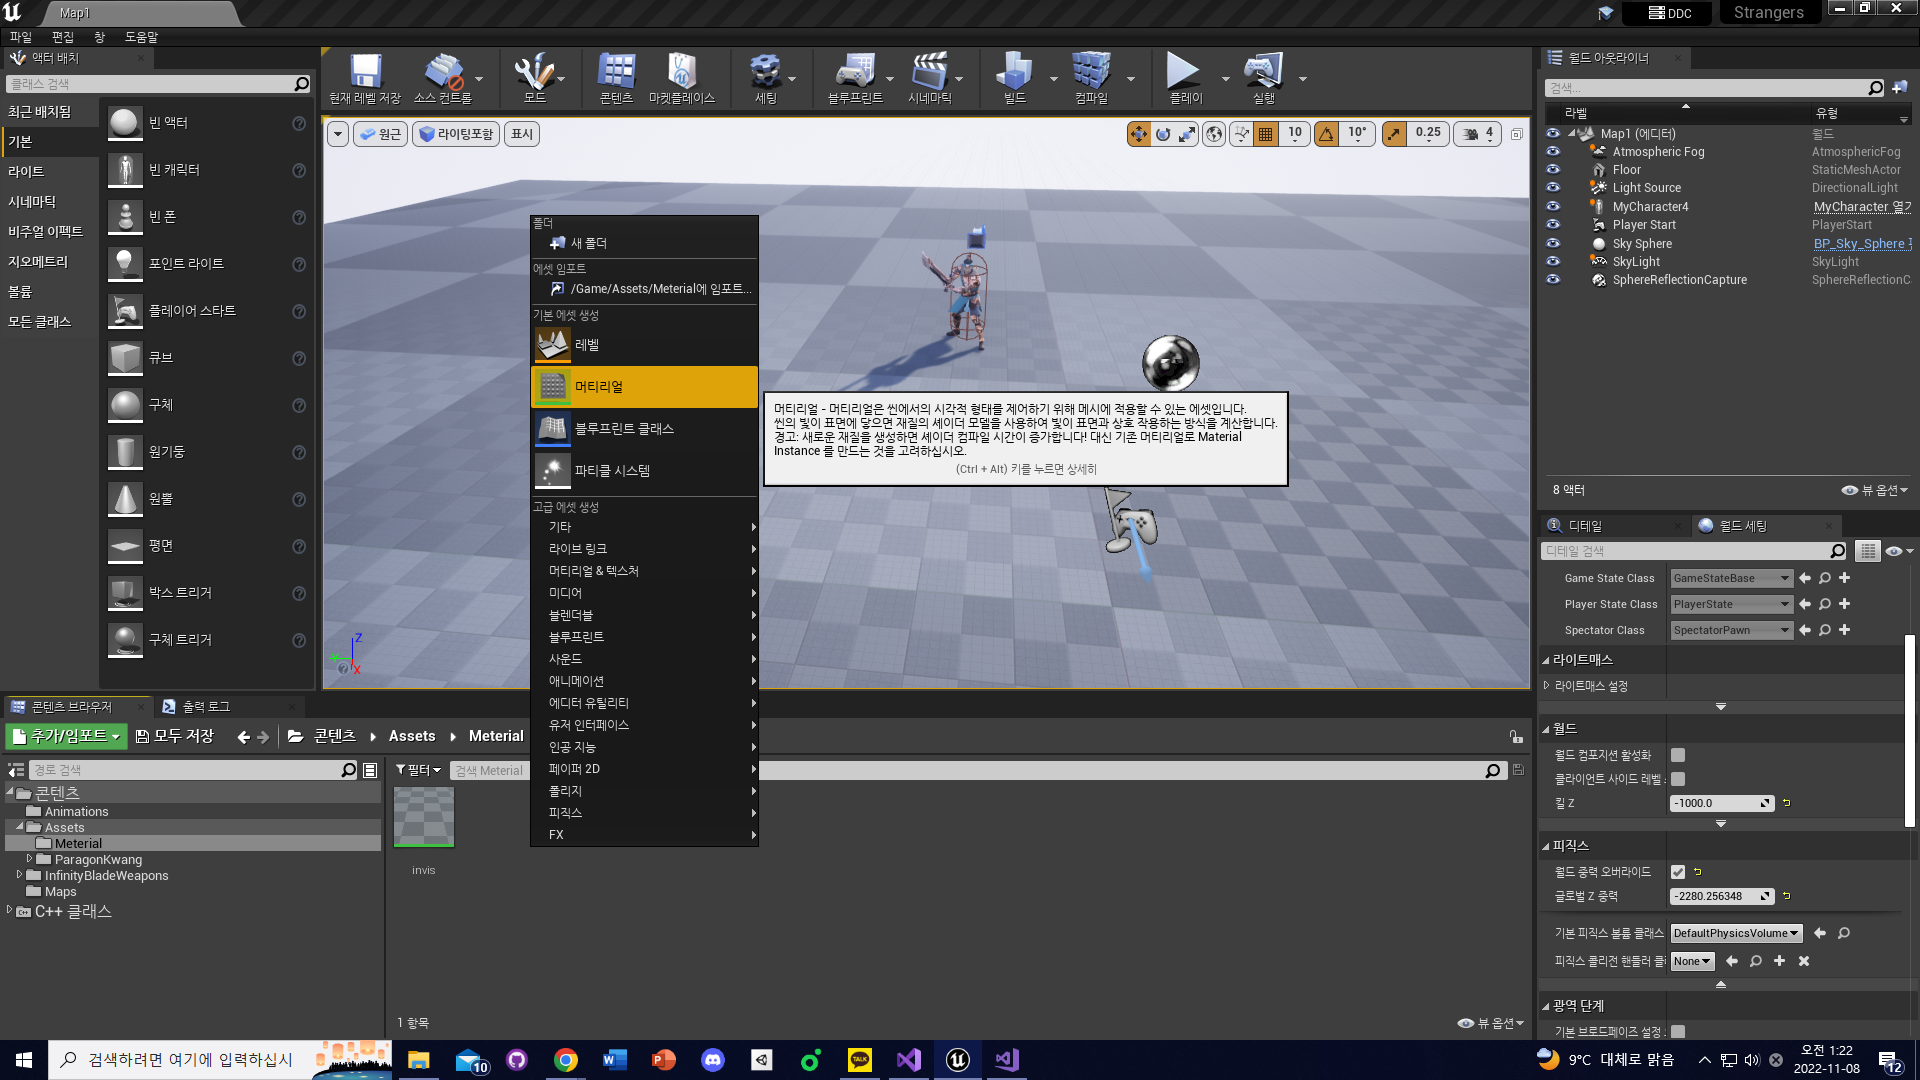Open the Blueprints (블루프린트) toolbar icon

tap(854, 73)
